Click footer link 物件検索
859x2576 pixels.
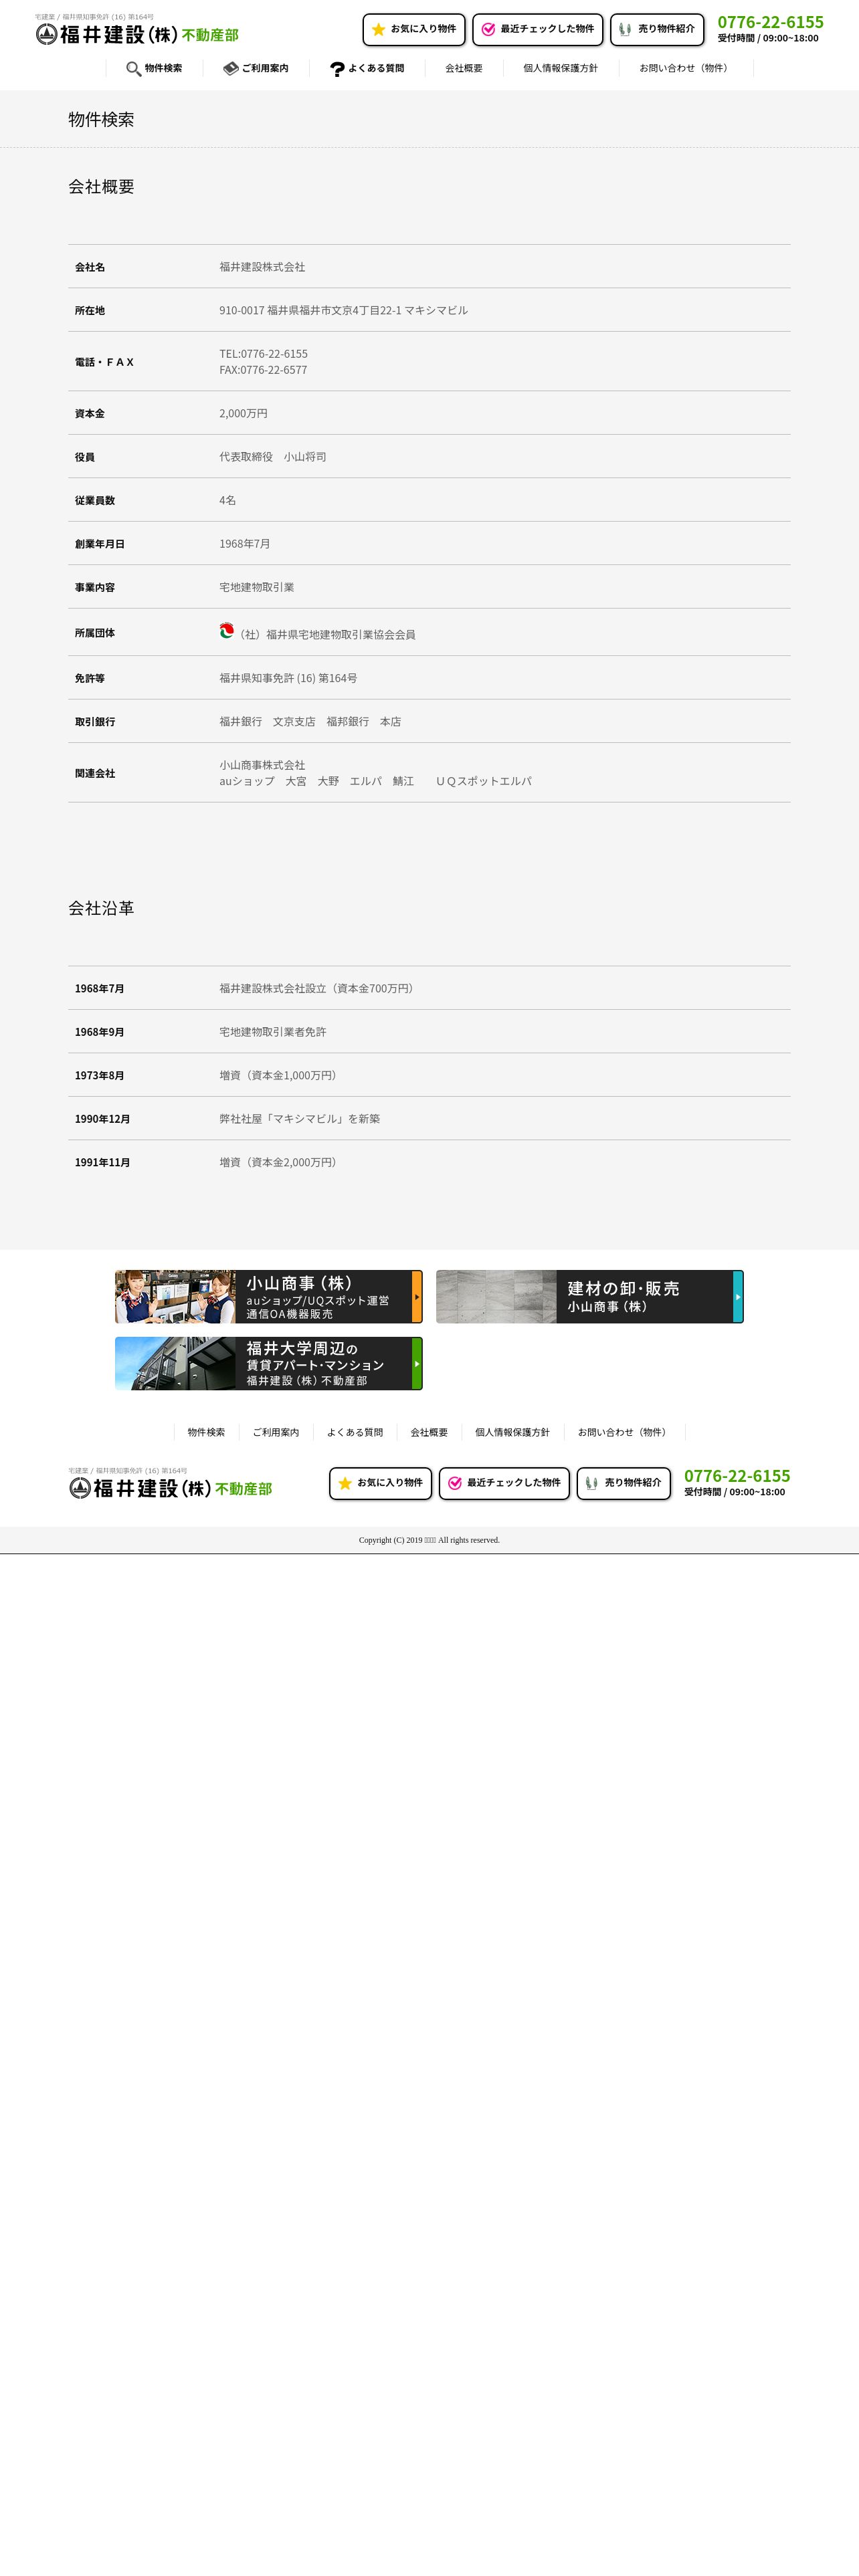(x=206, y=1432)
